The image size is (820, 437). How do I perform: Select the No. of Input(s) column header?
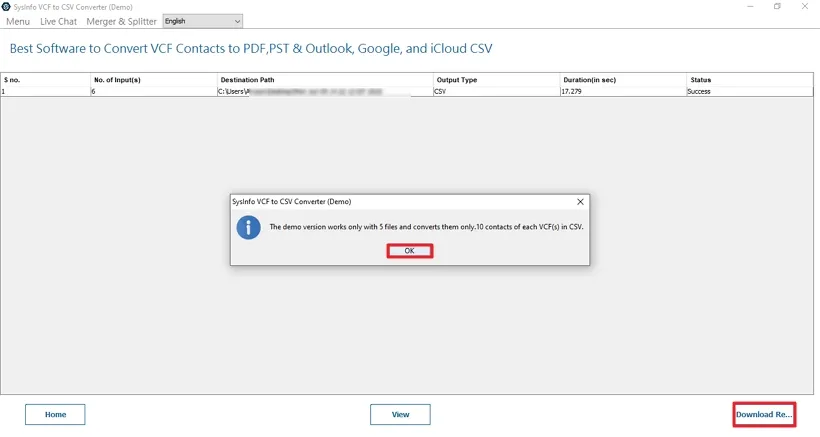[x=153, y=80]
